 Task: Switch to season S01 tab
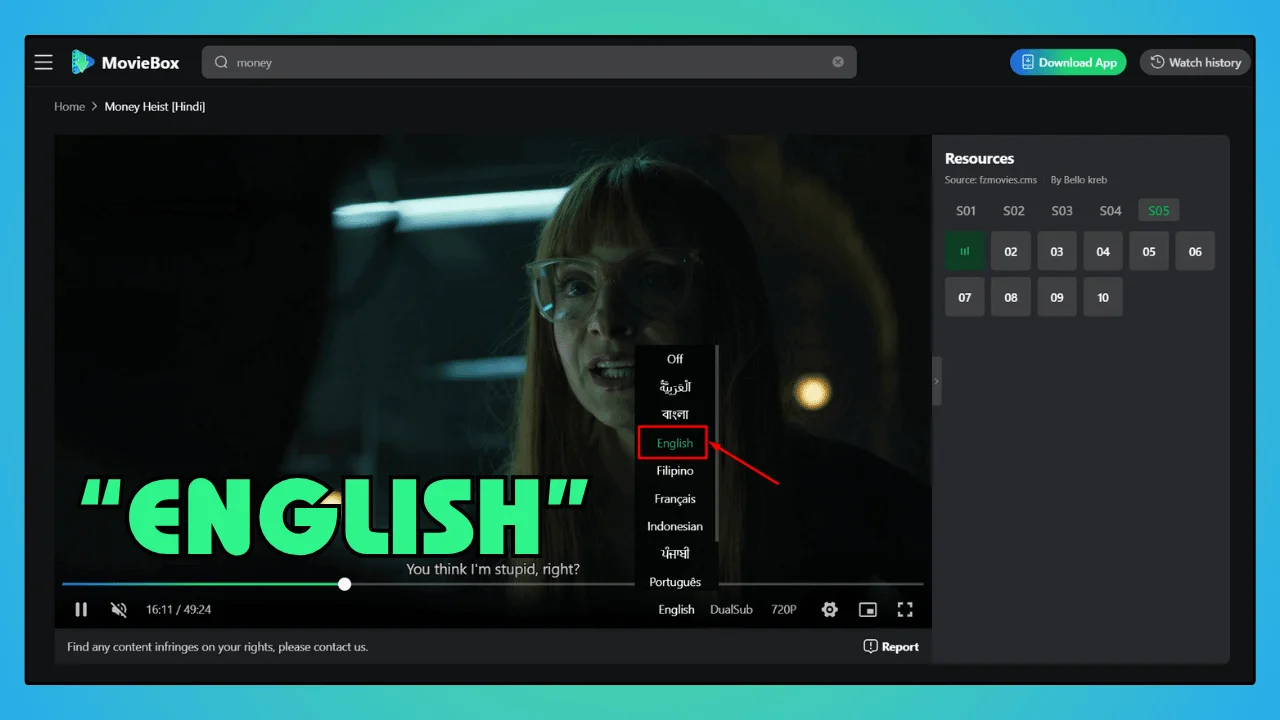966,211
